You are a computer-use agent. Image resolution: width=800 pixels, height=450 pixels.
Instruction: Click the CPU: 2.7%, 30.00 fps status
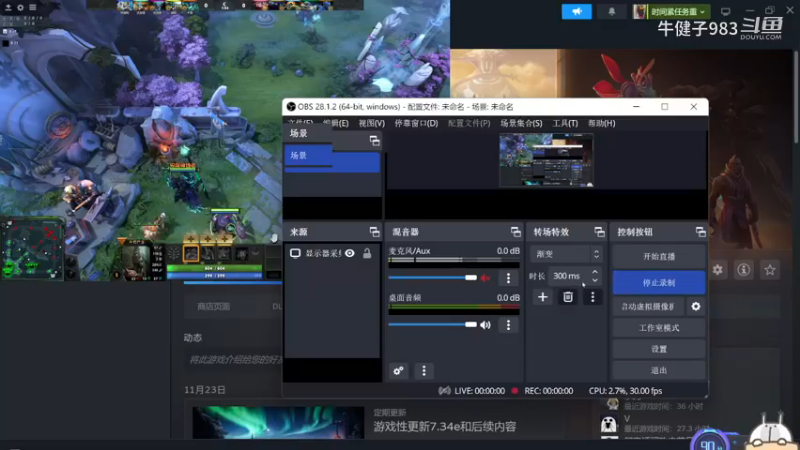[x=625, y=391]
